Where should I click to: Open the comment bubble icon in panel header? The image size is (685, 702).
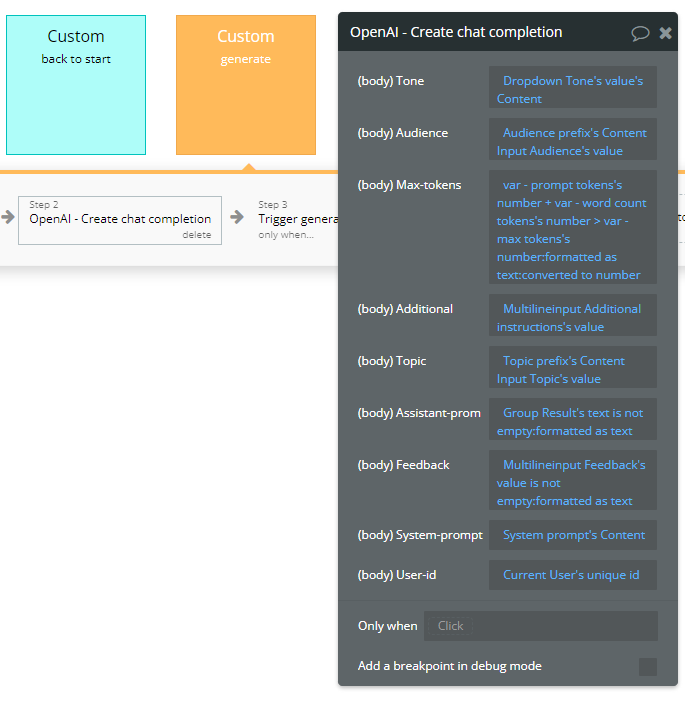tap(640, 33)
